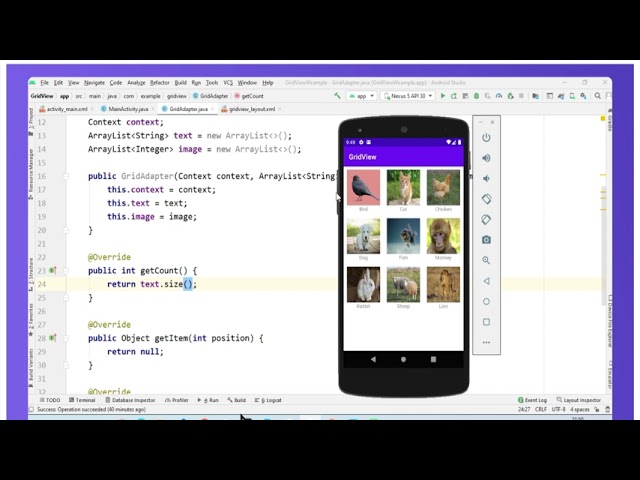Open the Nexus 5 API 30 device dropdown
This screenshot has height=480, width=640.
pyautogui.click(x=408, y=96)
